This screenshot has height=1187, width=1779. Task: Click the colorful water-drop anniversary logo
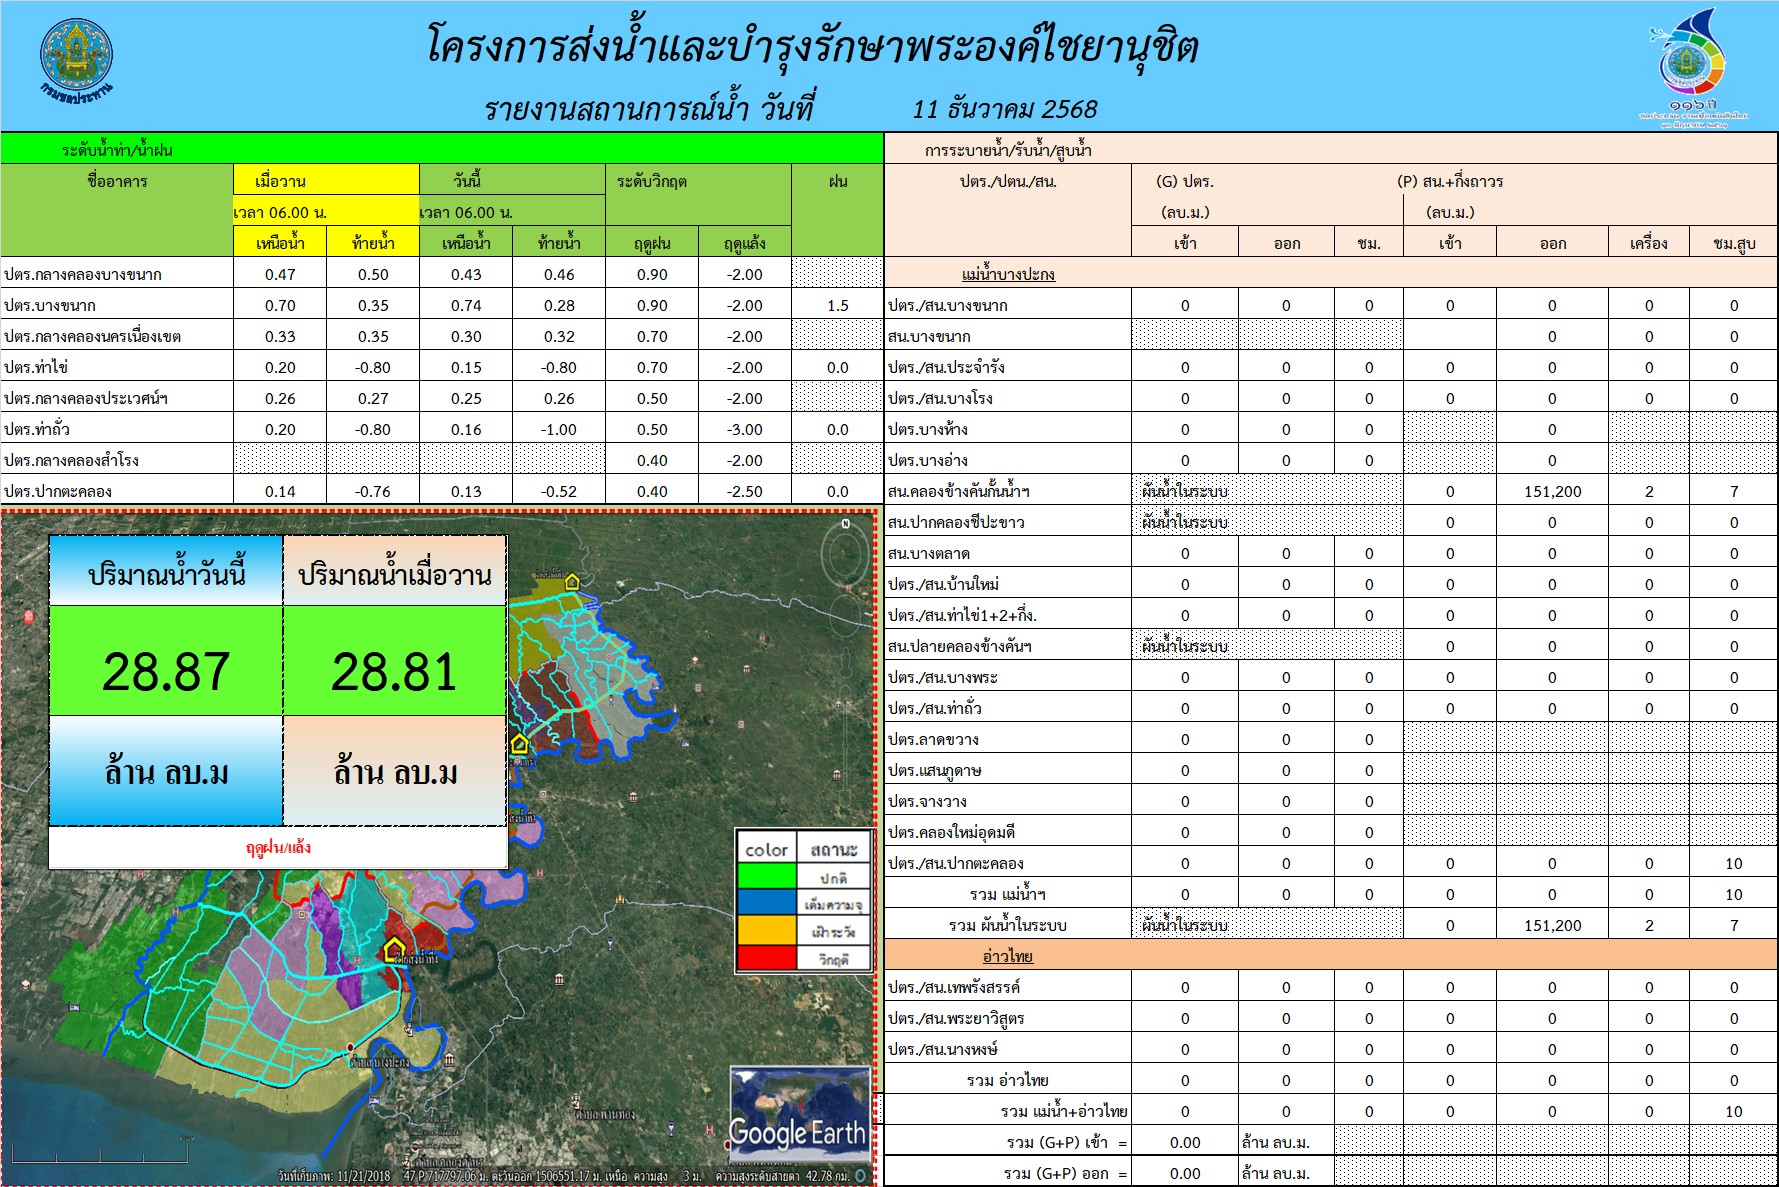coord(1692,65)
